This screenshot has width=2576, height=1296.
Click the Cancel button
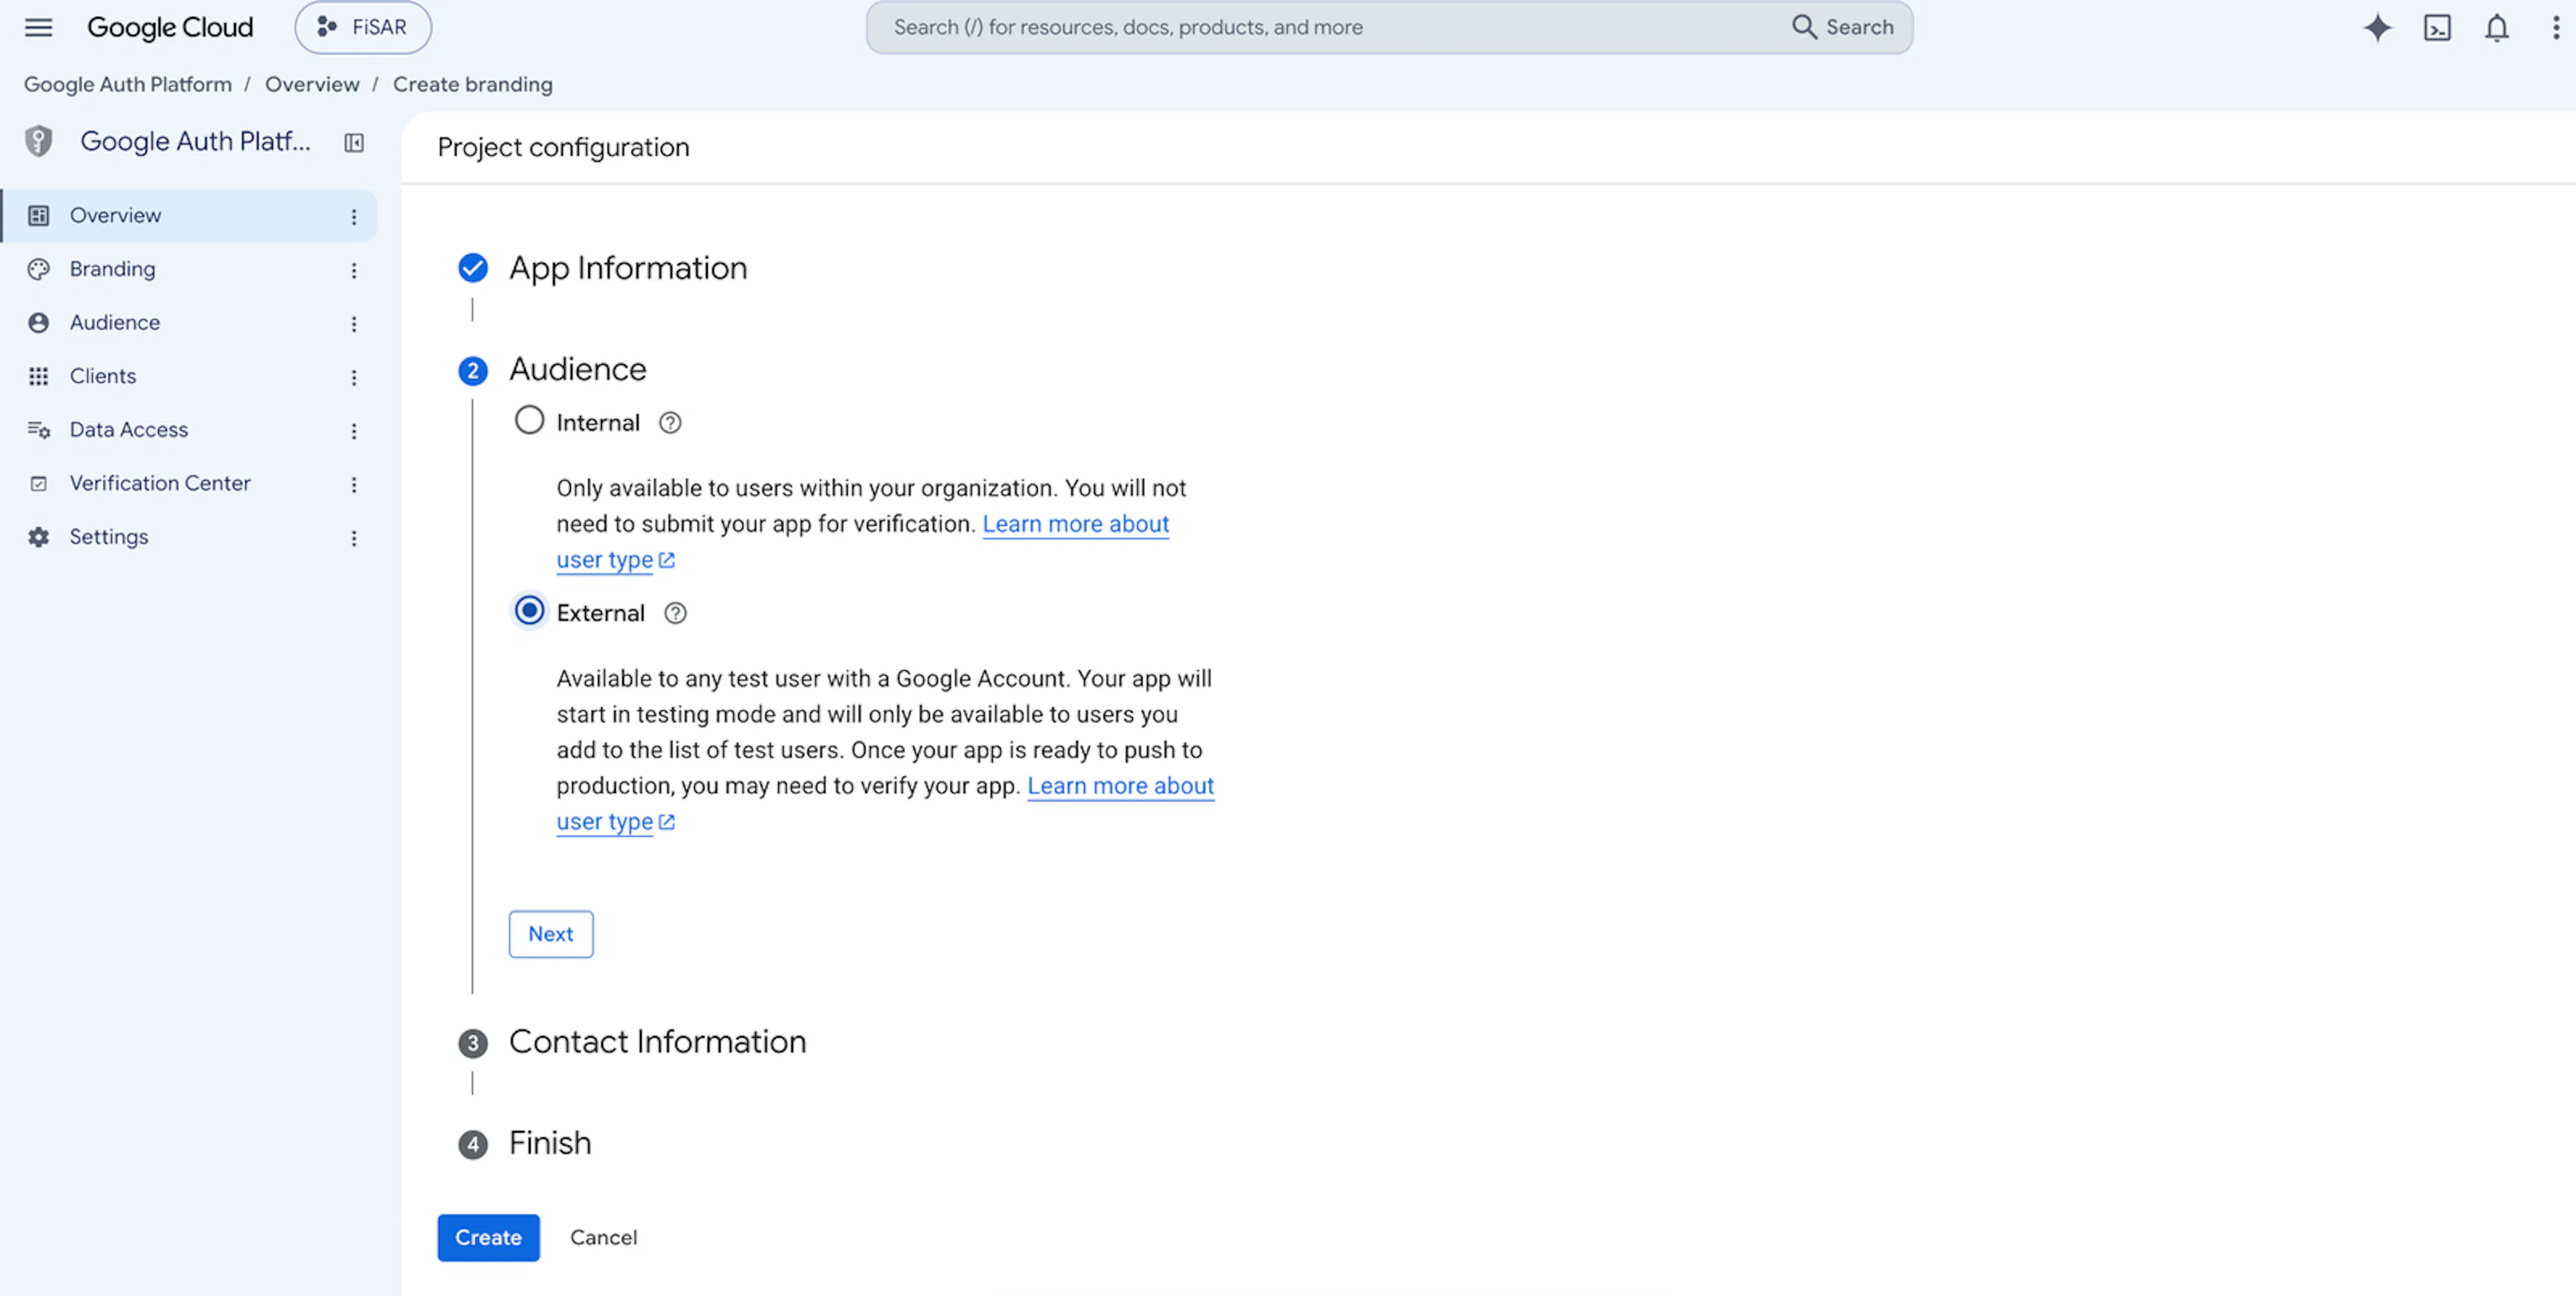click(x=603, y=1238)
